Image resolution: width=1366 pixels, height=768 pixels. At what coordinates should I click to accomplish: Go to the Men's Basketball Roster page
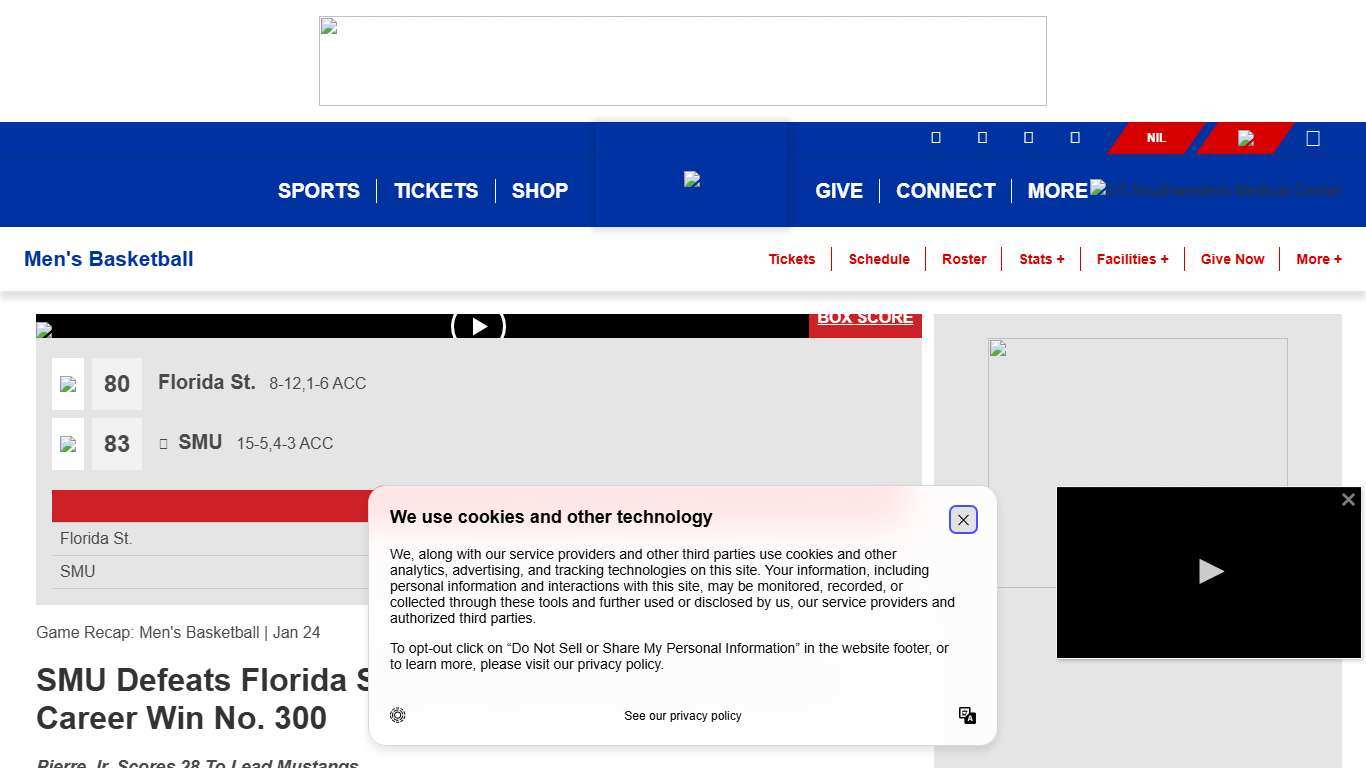pos(964,259)
